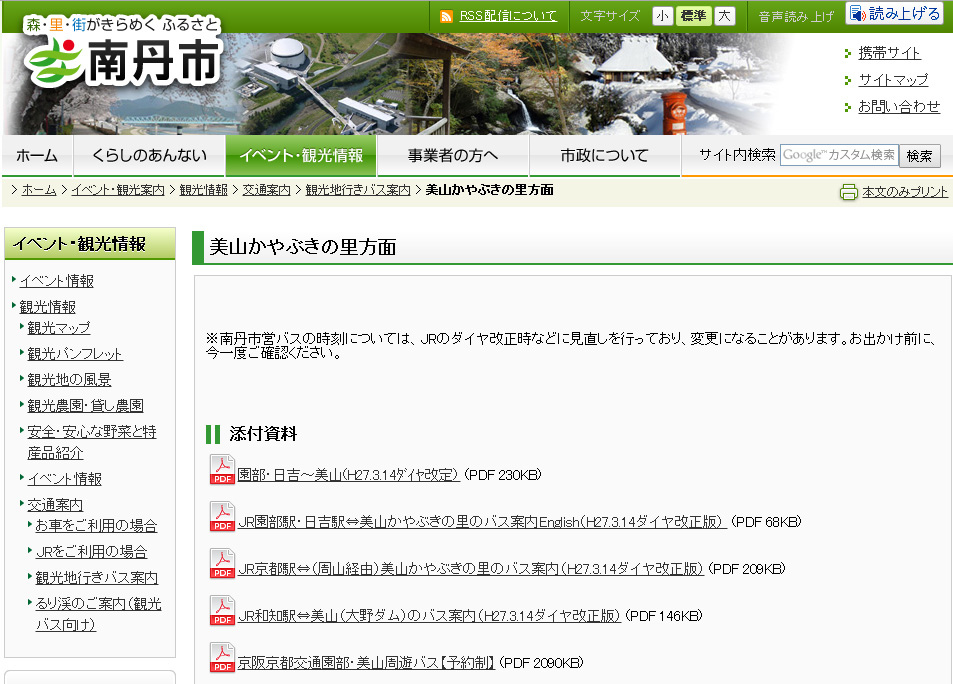This screenshot has width=953, height=684.
Task: Open 京阪京都交通園部・美山周遊バス【予約制】 link
Action: click(366, 662)
